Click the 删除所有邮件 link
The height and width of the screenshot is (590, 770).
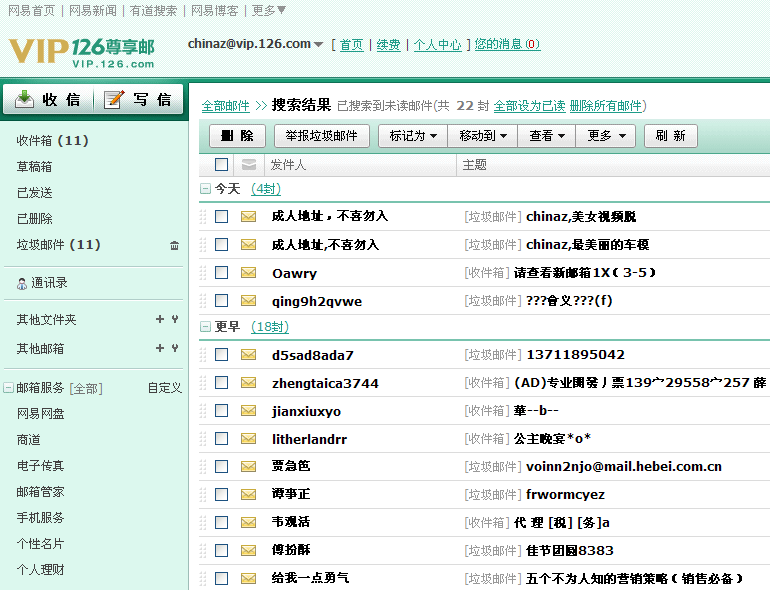tap(606, 106)
